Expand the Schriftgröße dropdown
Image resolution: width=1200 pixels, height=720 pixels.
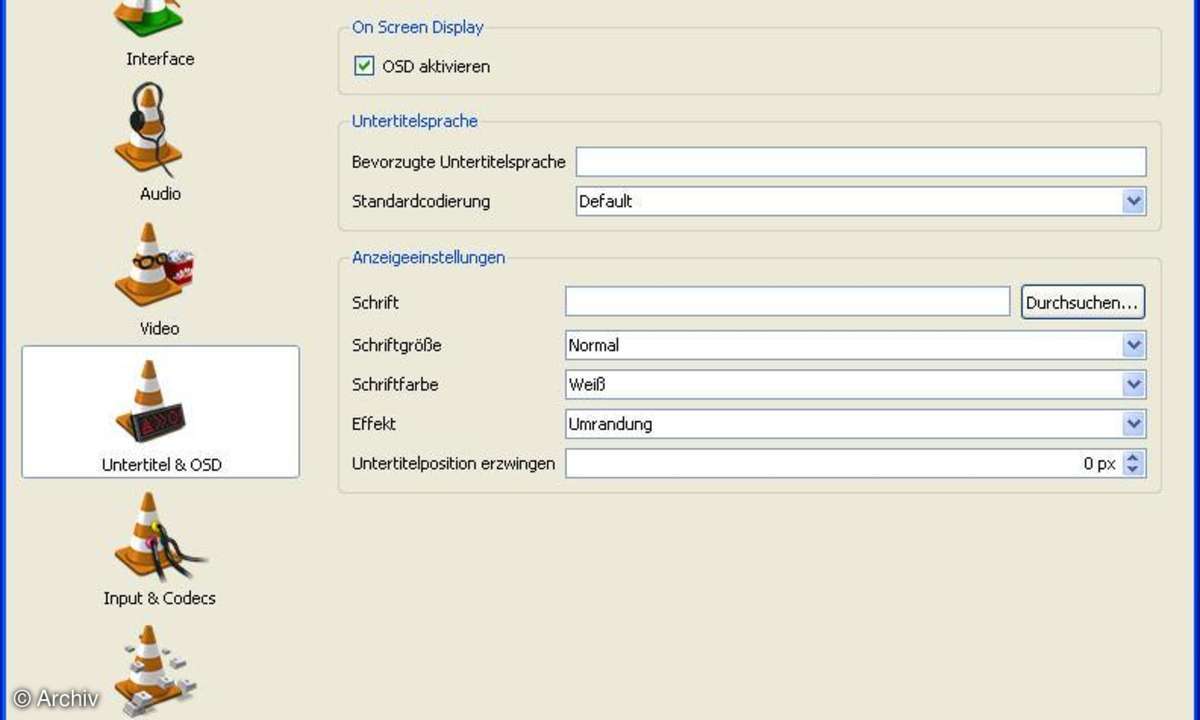click(x=1133, y=345)
